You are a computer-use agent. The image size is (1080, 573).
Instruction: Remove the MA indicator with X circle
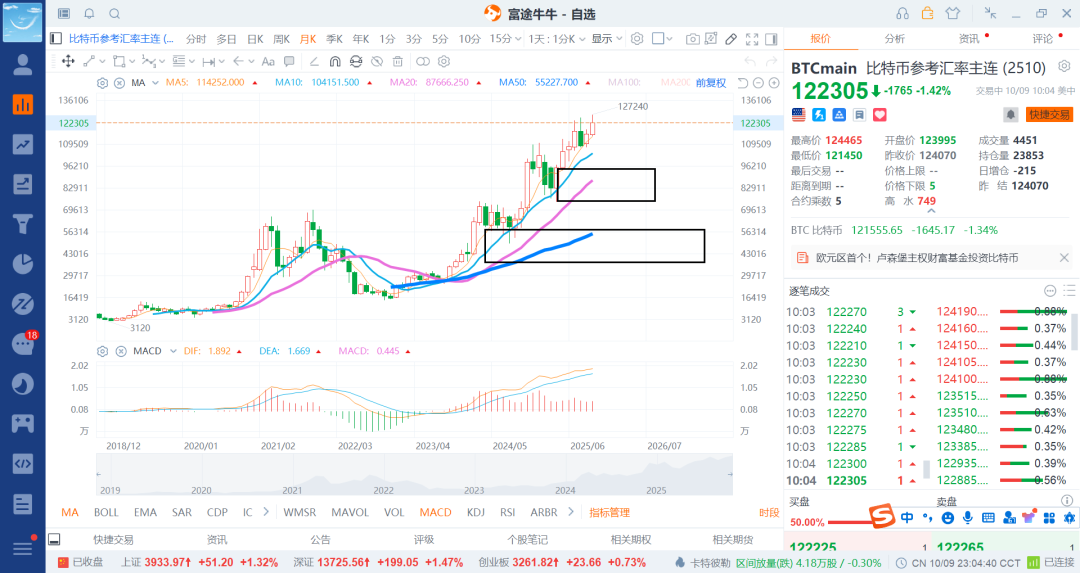[119, 83]
